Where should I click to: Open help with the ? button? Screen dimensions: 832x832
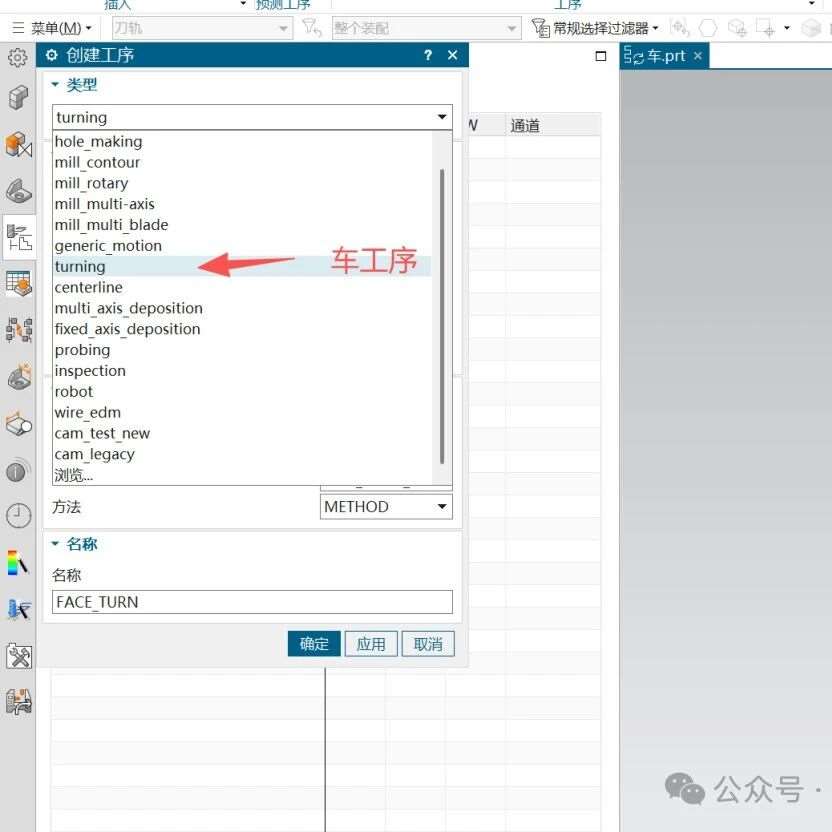428,55
